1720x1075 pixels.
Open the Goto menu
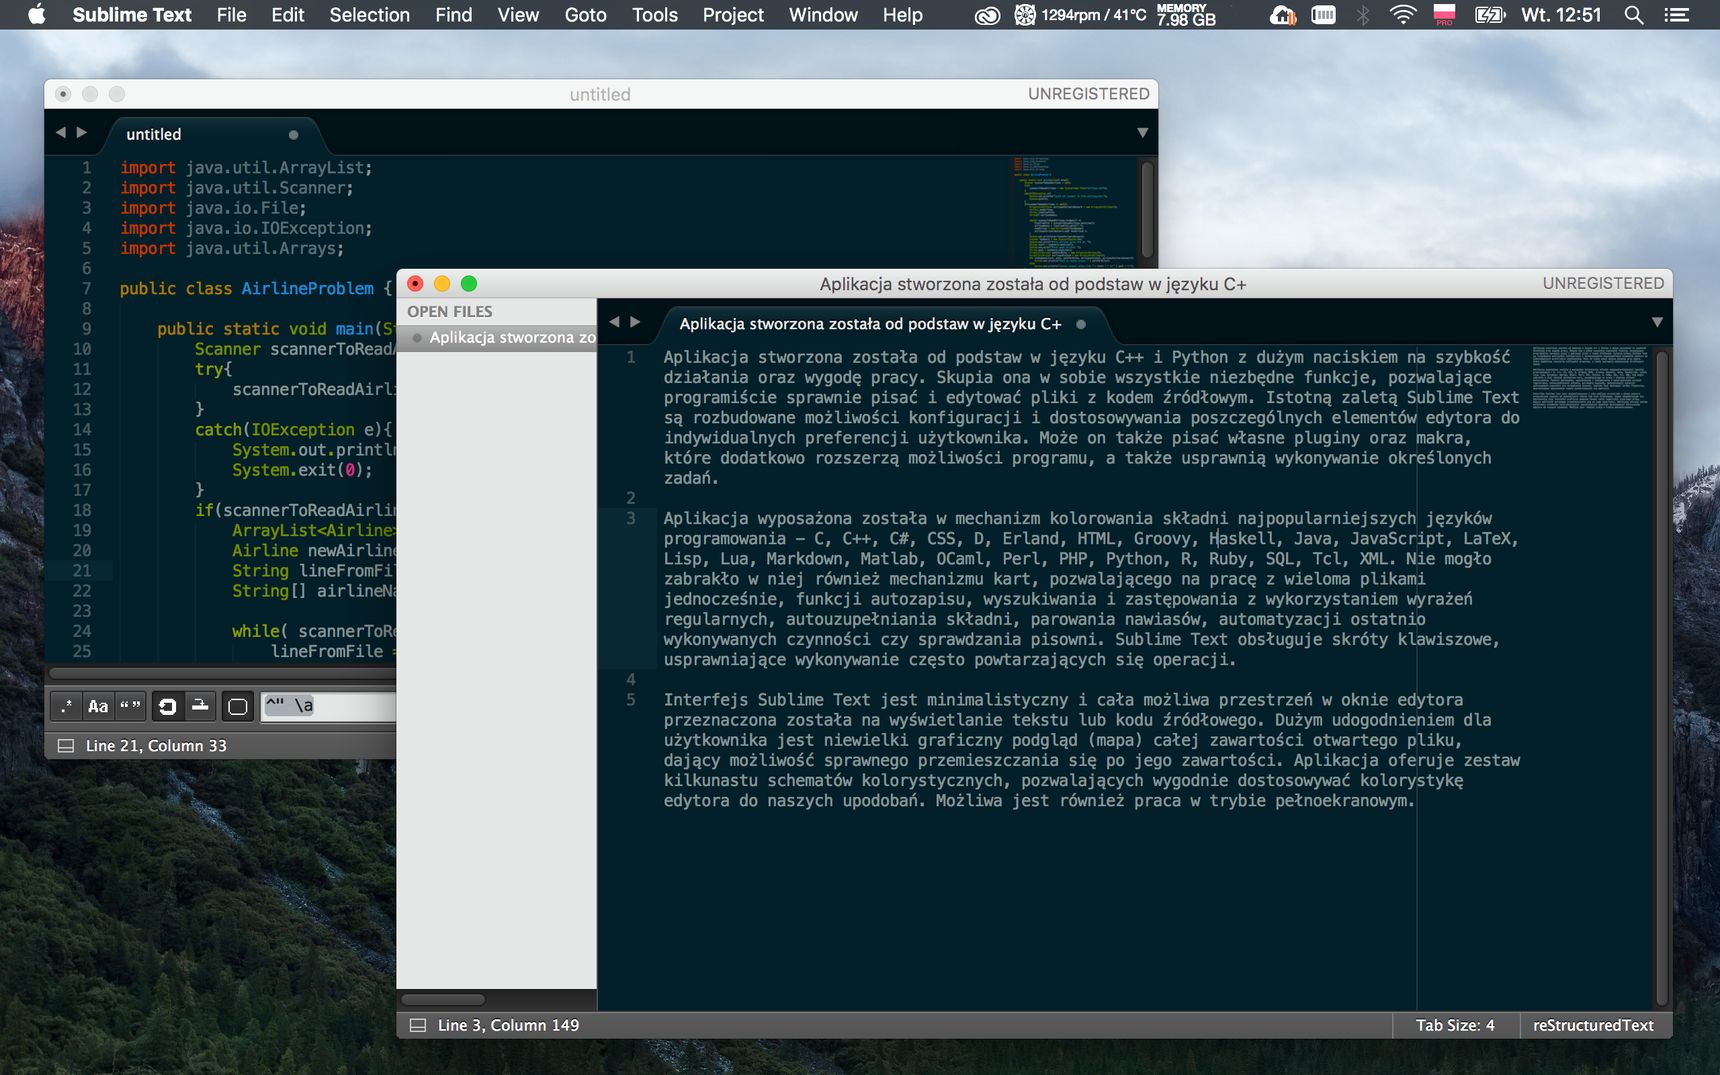click(585, 15)
